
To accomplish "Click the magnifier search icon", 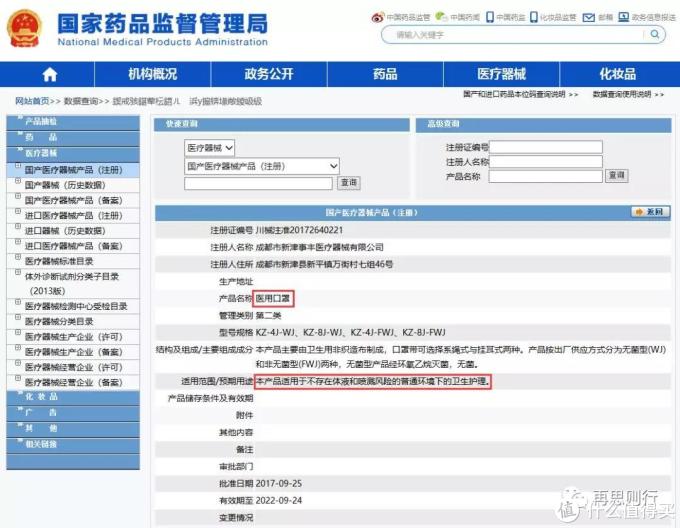I will [x=654, y=34].
